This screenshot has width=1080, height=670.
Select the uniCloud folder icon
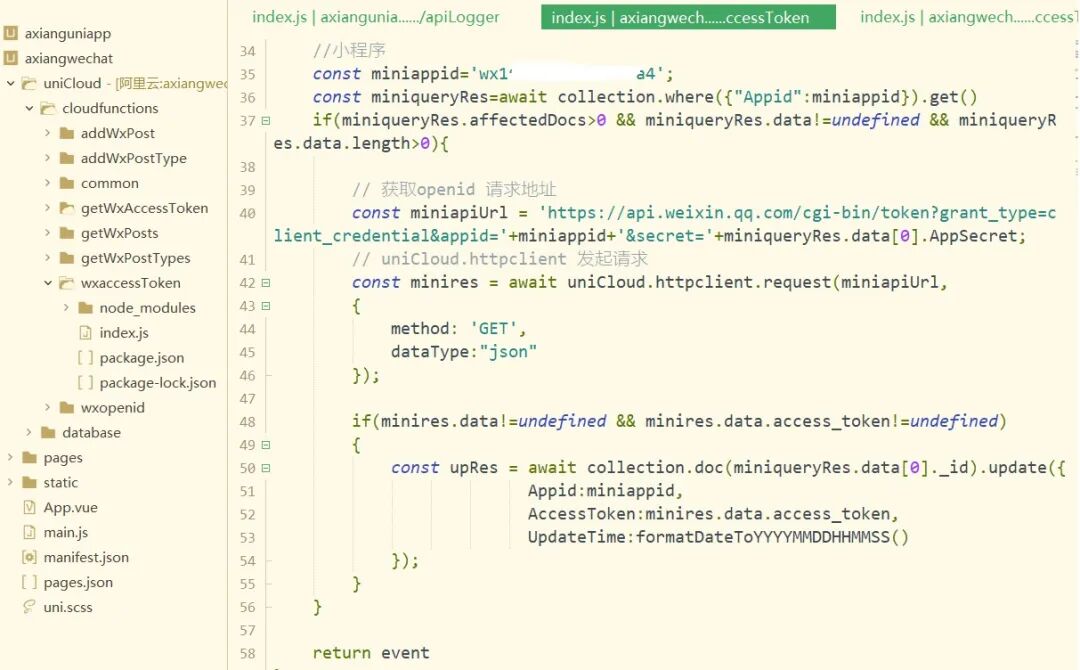pos(29,83)
